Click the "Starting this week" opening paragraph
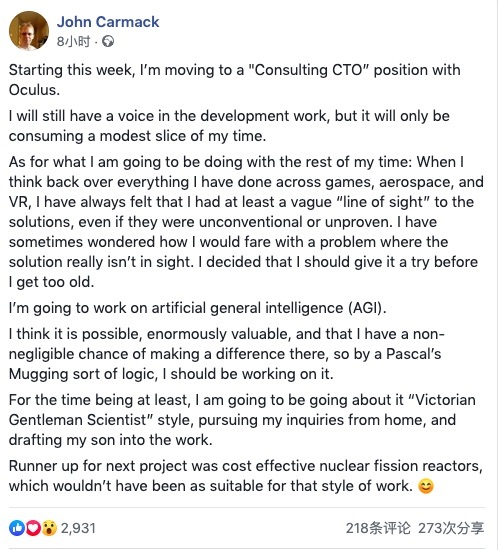 click(x=234, y=80)
